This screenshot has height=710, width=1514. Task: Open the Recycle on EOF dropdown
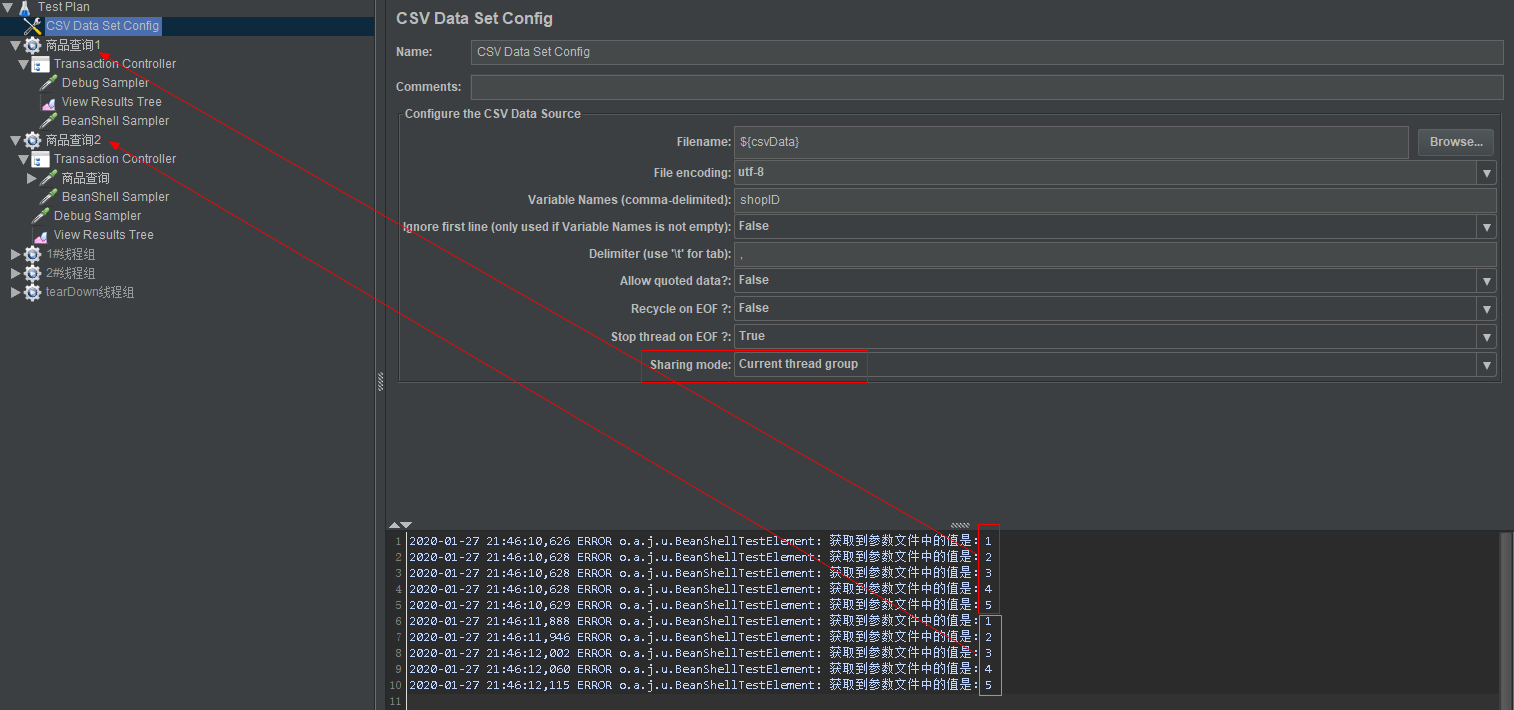[x=1488, y=308]
